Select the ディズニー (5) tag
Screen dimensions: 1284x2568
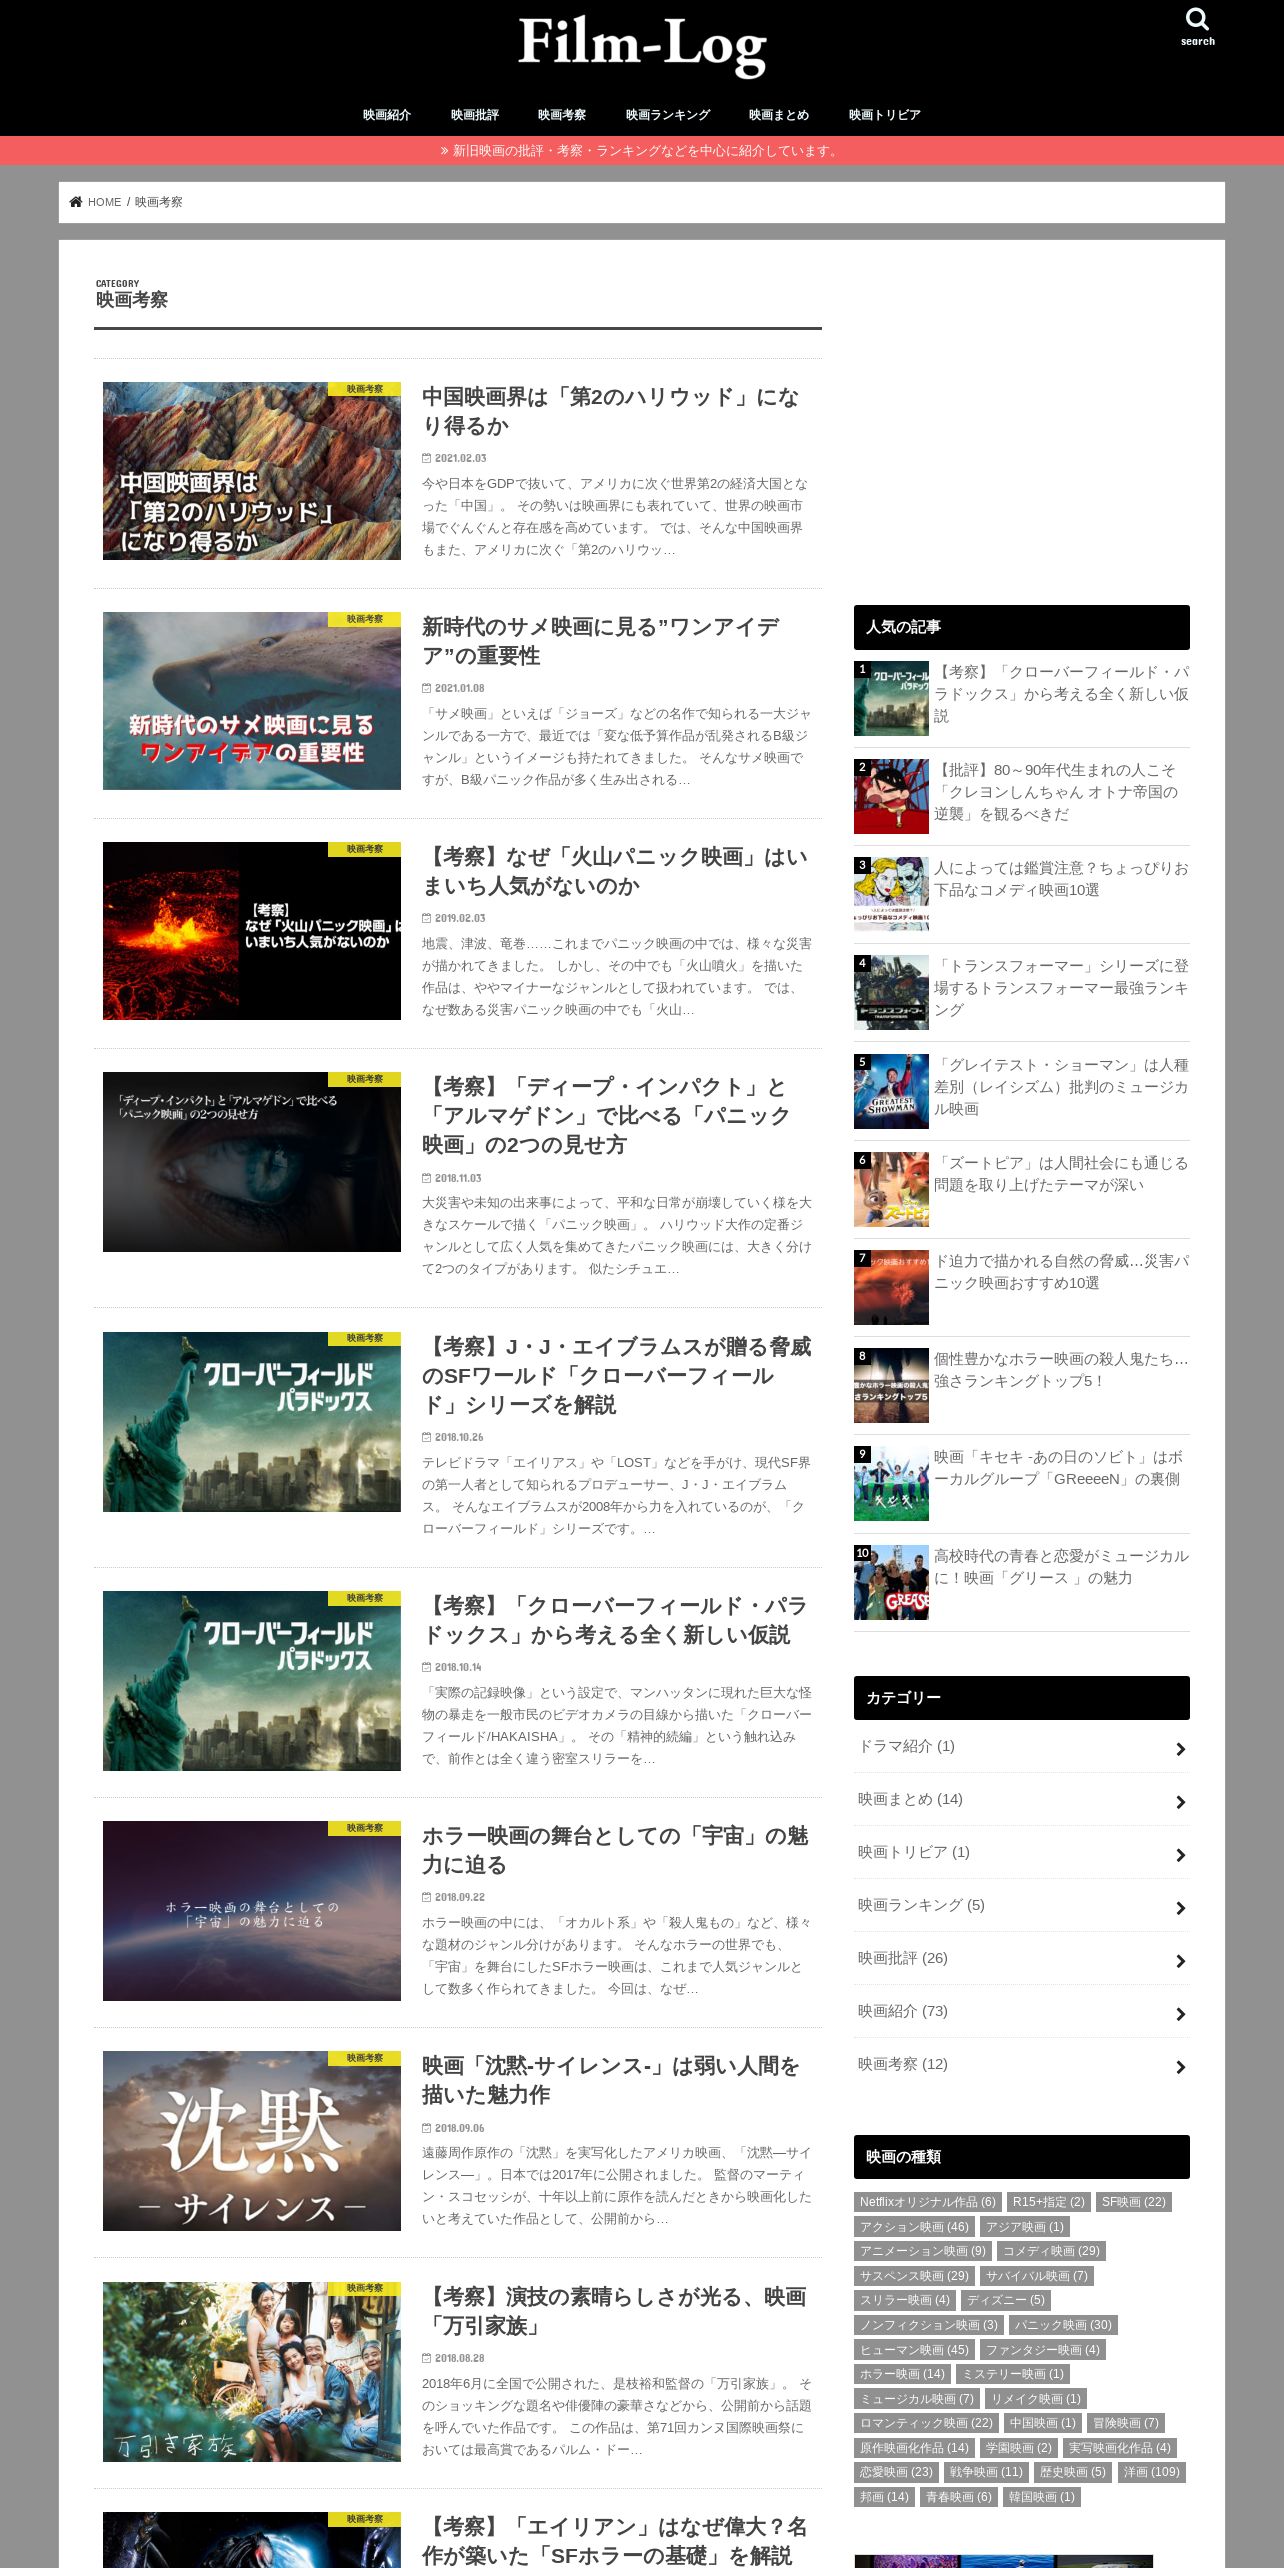point(1005,2300)
